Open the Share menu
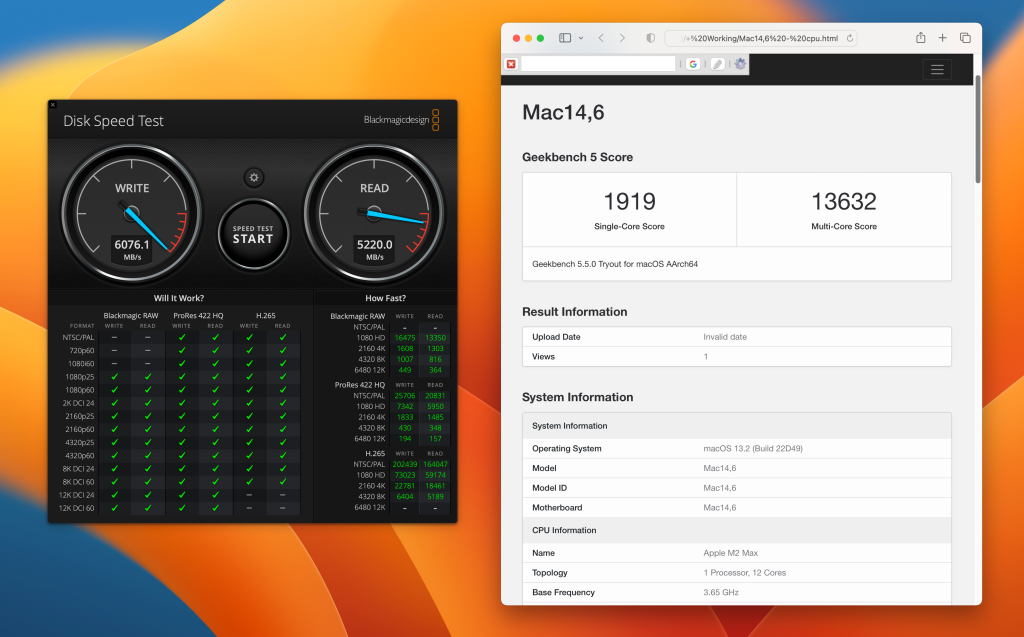The height and width of the screenshot is (637, 1024). pyautogui.click(x=920, y=38)
